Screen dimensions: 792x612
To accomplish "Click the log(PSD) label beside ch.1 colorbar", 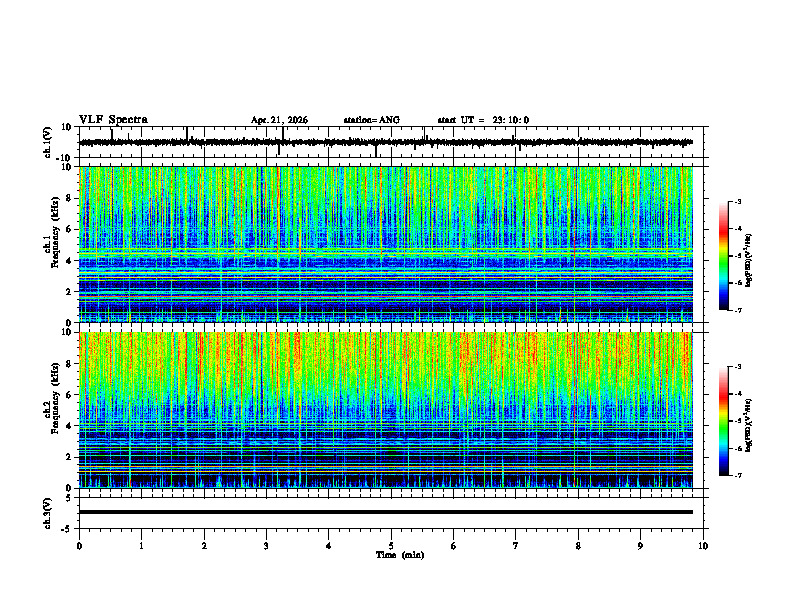I will tap(748, 261).
